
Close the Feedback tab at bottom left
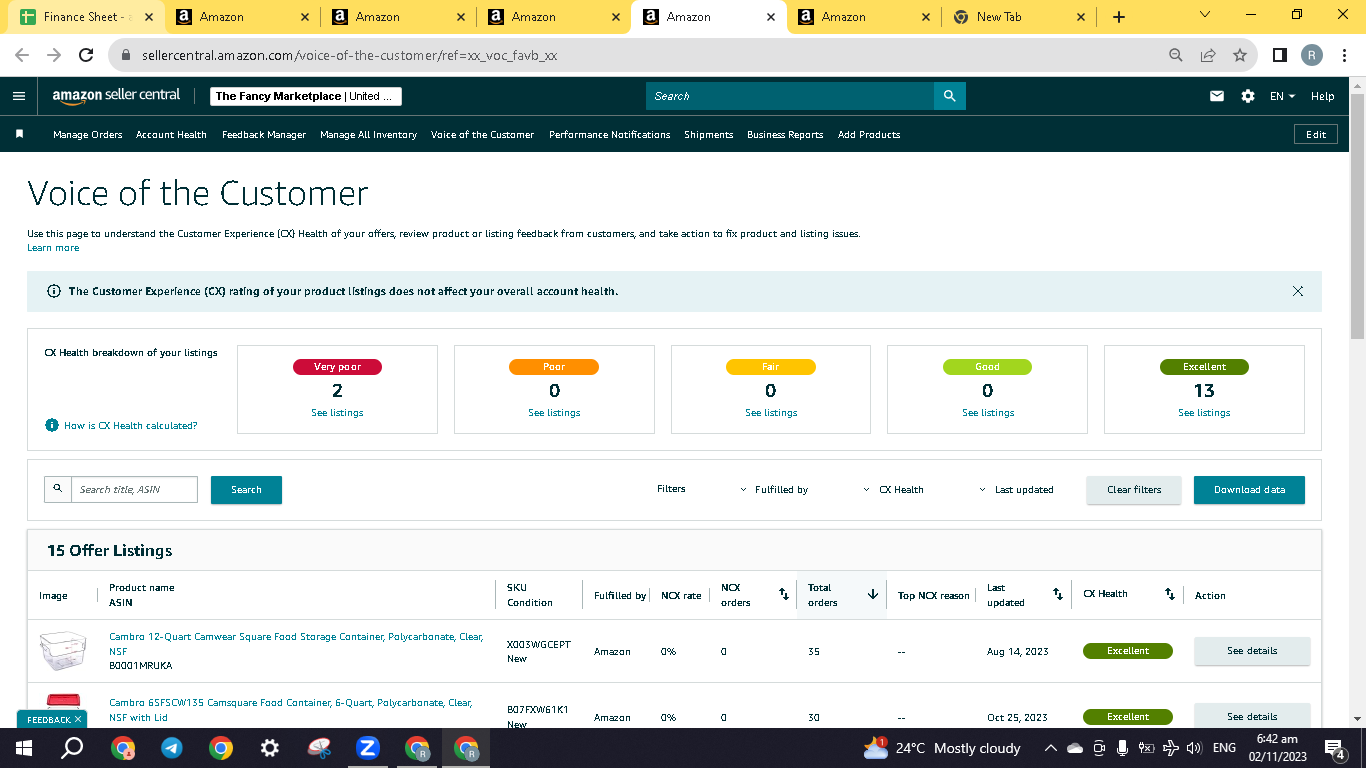pyautogui.click(x=78, y=719)
